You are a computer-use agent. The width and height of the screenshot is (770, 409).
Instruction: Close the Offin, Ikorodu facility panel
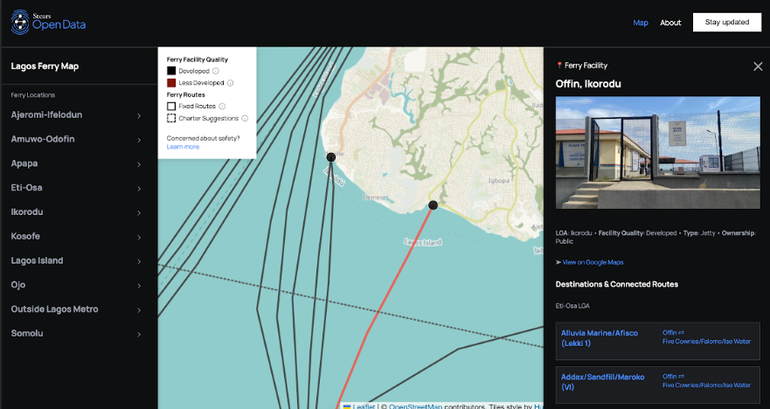(x=757, y=66)
